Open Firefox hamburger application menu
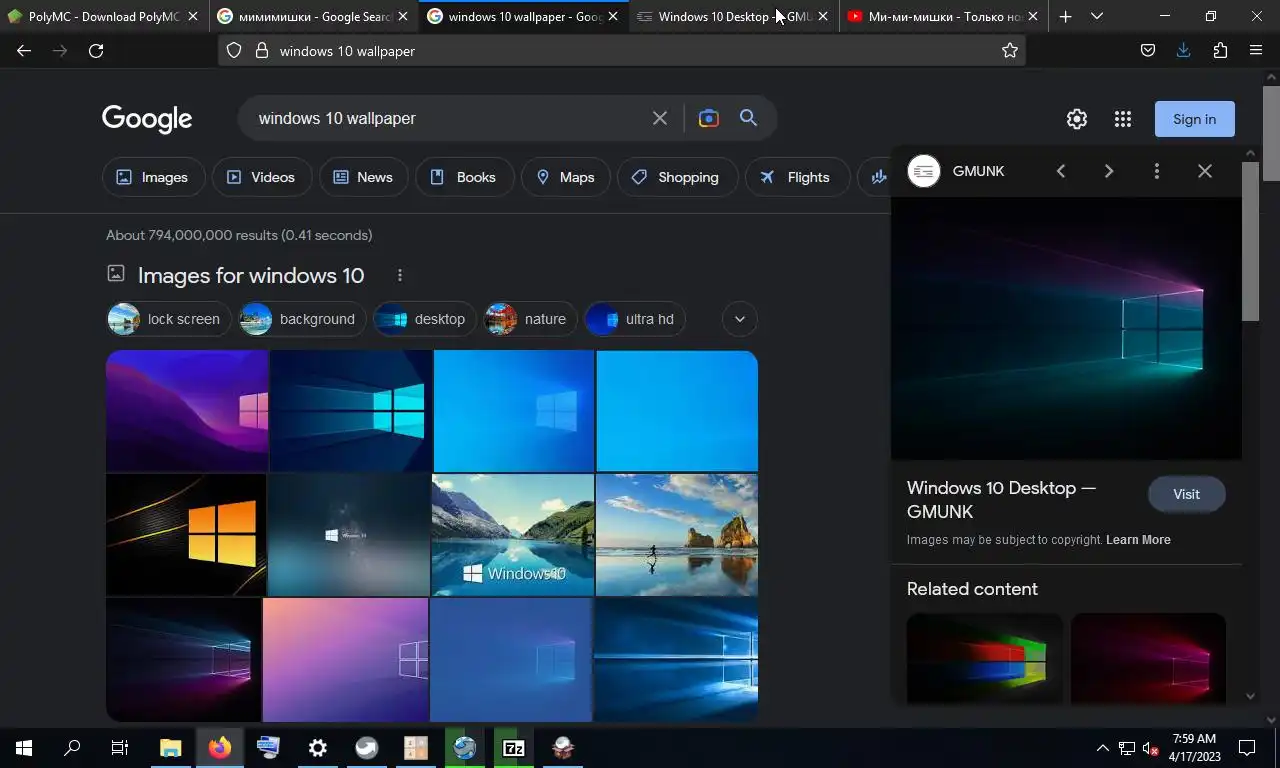This screenshot has height=768, width=1280. [1256, 51]
